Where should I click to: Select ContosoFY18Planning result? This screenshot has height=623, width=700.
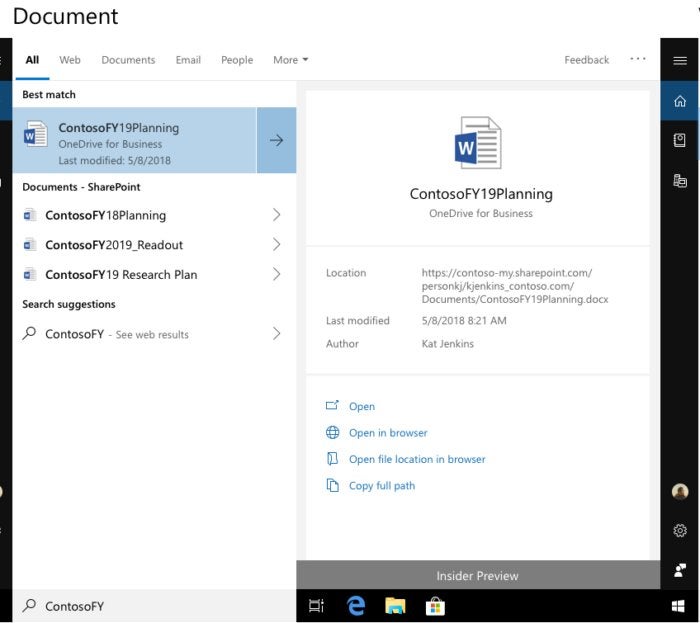pos(154,215)
